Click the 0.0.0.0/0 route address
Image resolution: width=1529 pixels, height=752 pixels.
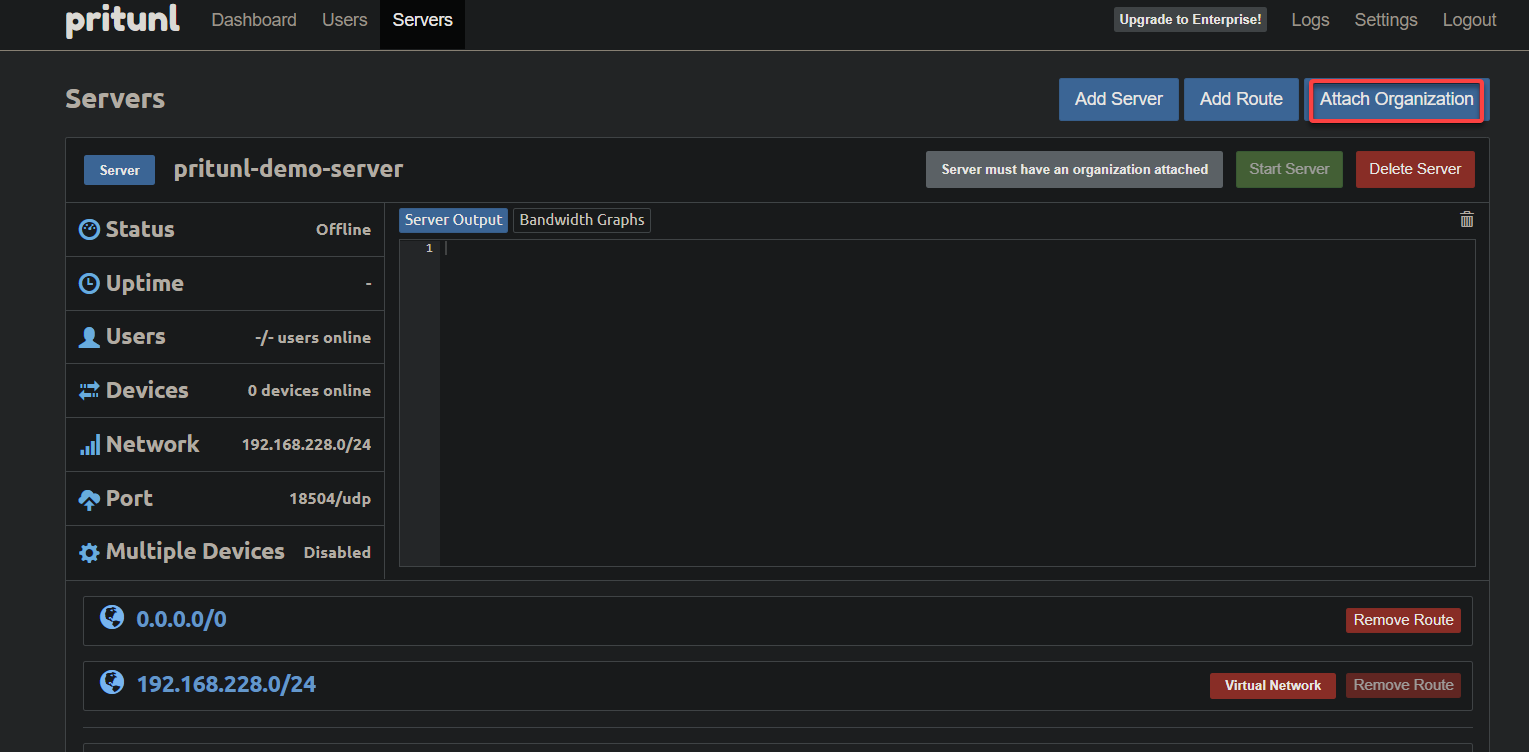181,619
